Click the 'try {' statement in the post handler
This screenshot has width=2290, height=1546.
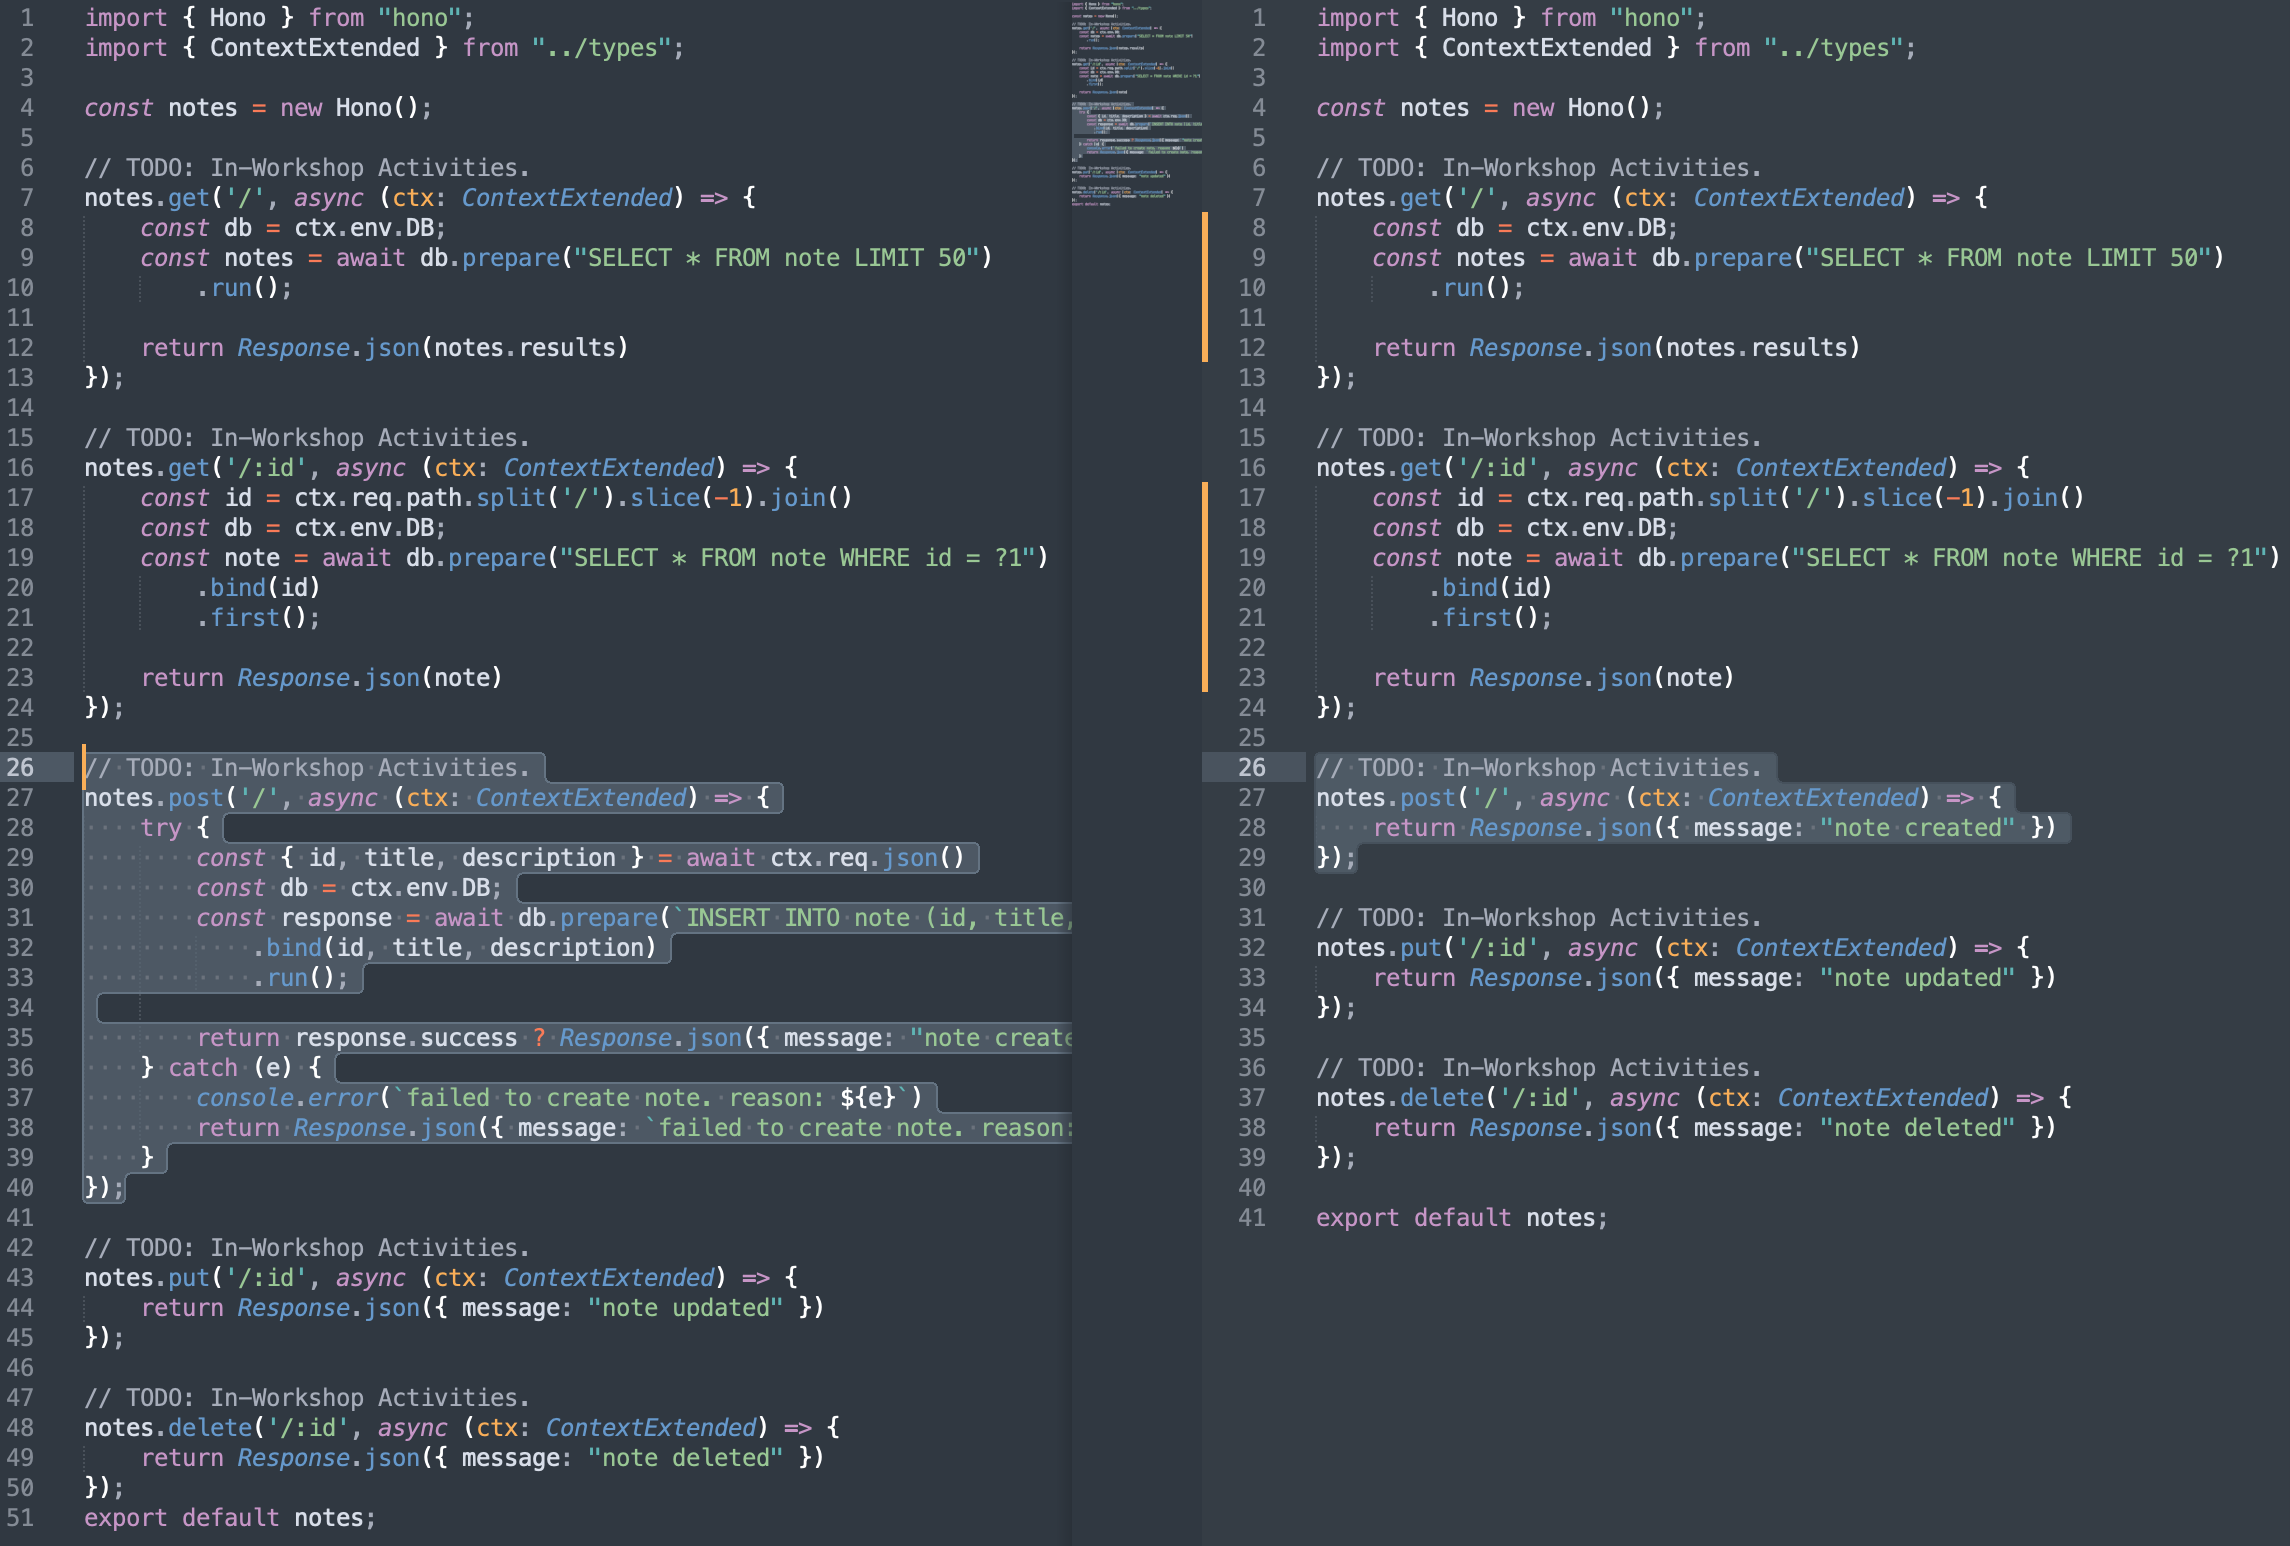coord(175,827)
